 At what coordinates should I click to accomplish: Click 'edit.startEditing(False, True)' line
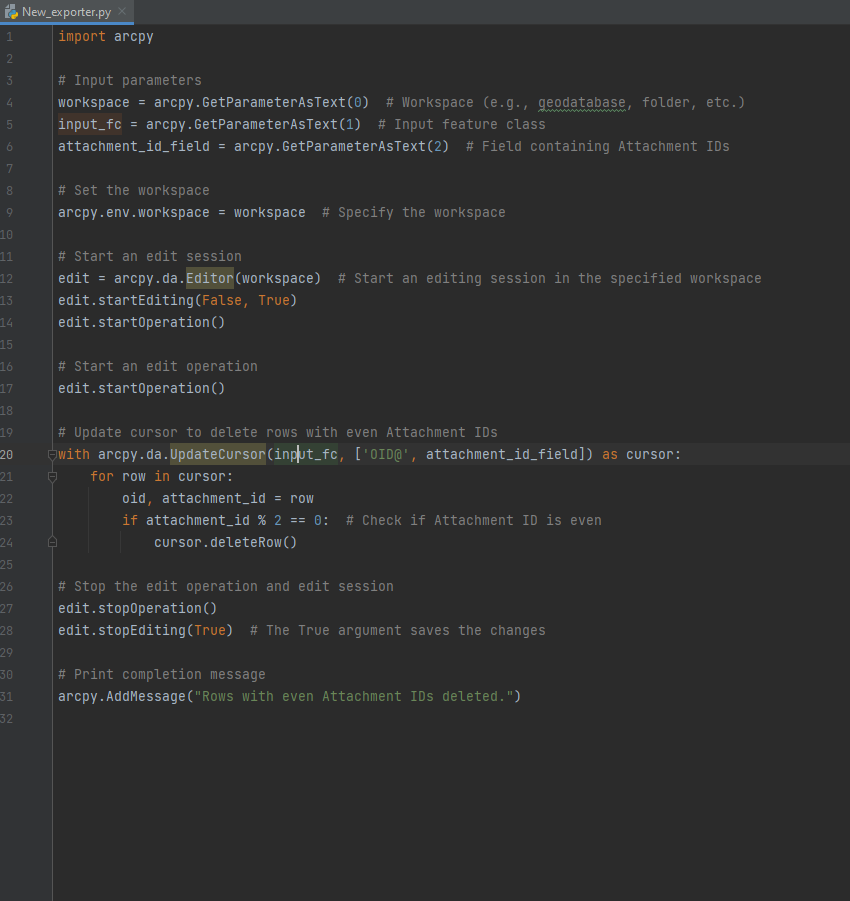point(178,301)
